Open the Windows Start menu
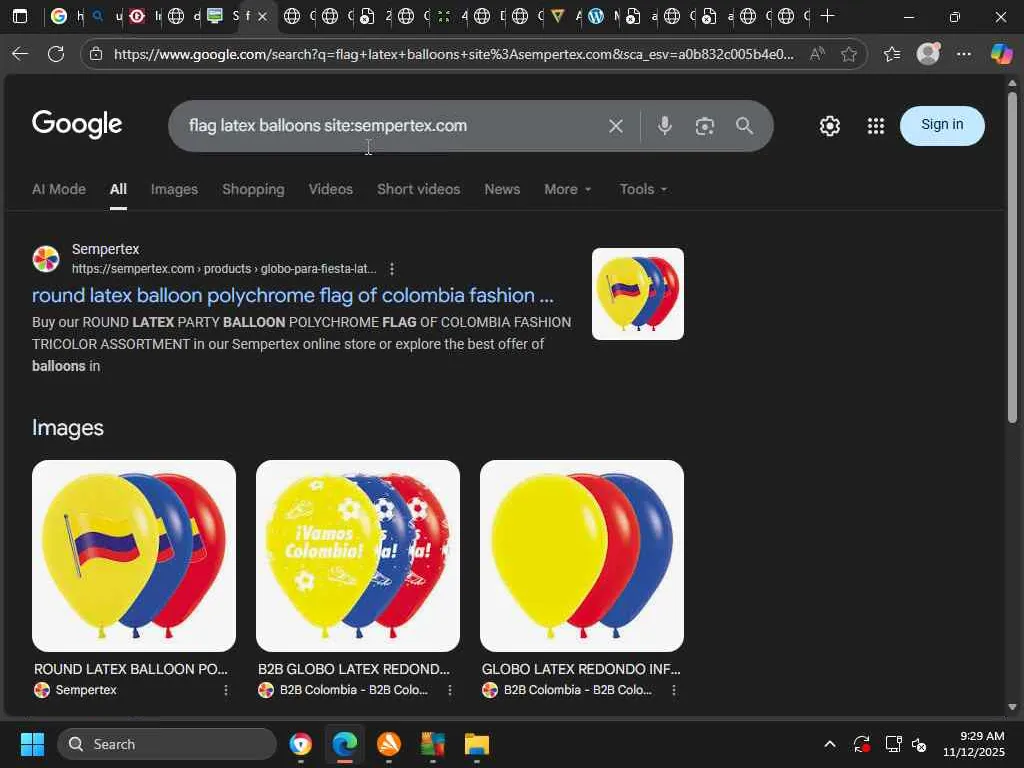The image size is (1024, 768). click(x=32, y=744)
